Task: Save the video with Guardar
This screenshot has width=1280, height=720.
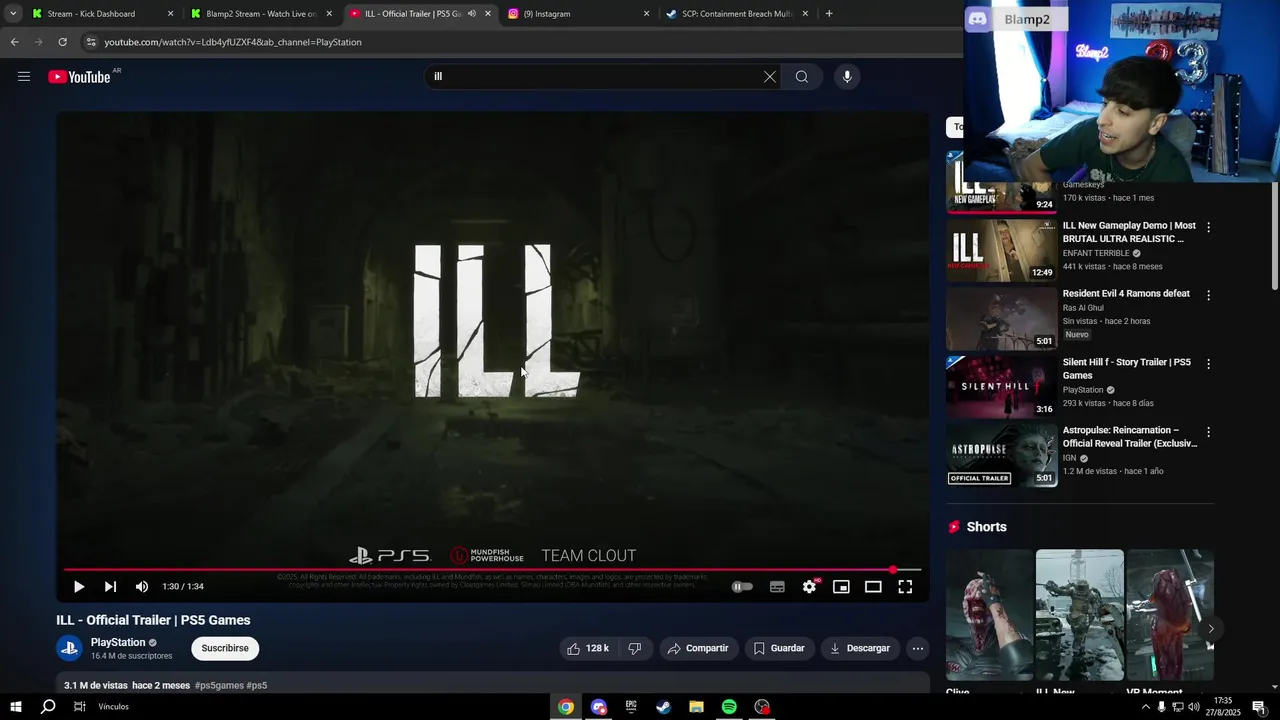Action: coord(779,648)
